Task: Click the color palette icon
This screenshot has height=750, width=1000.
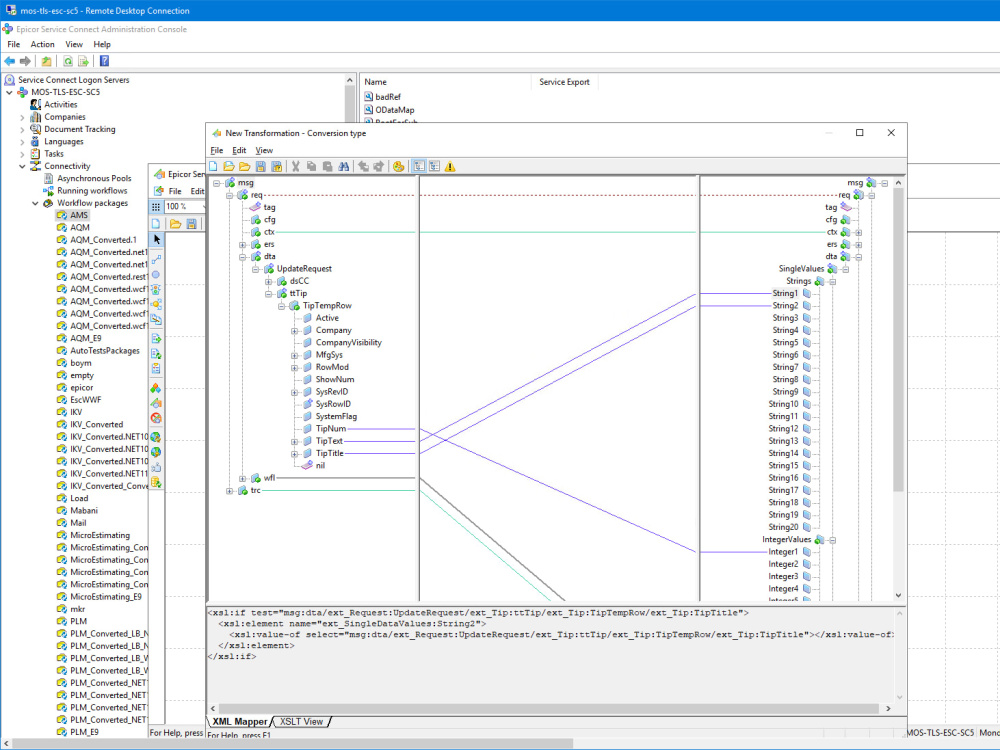Action: pos(399,166)
